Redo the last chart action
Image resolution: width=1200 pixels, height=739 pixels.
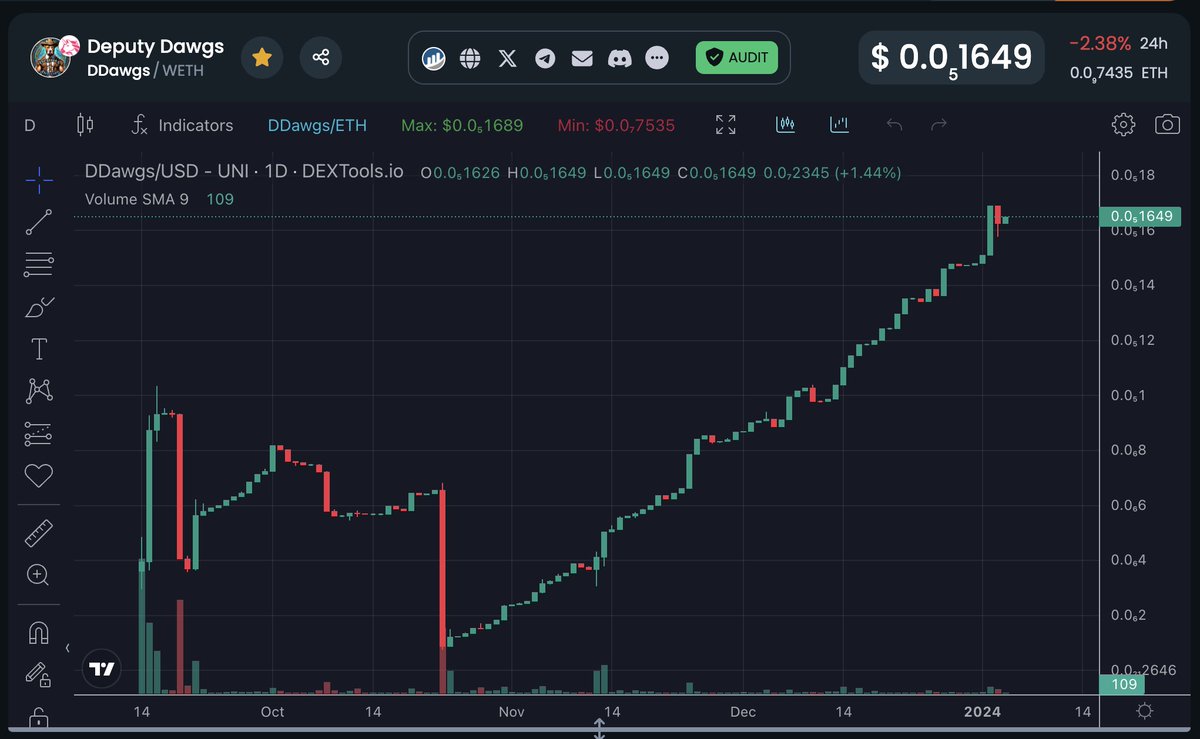(x=939, y=125)
